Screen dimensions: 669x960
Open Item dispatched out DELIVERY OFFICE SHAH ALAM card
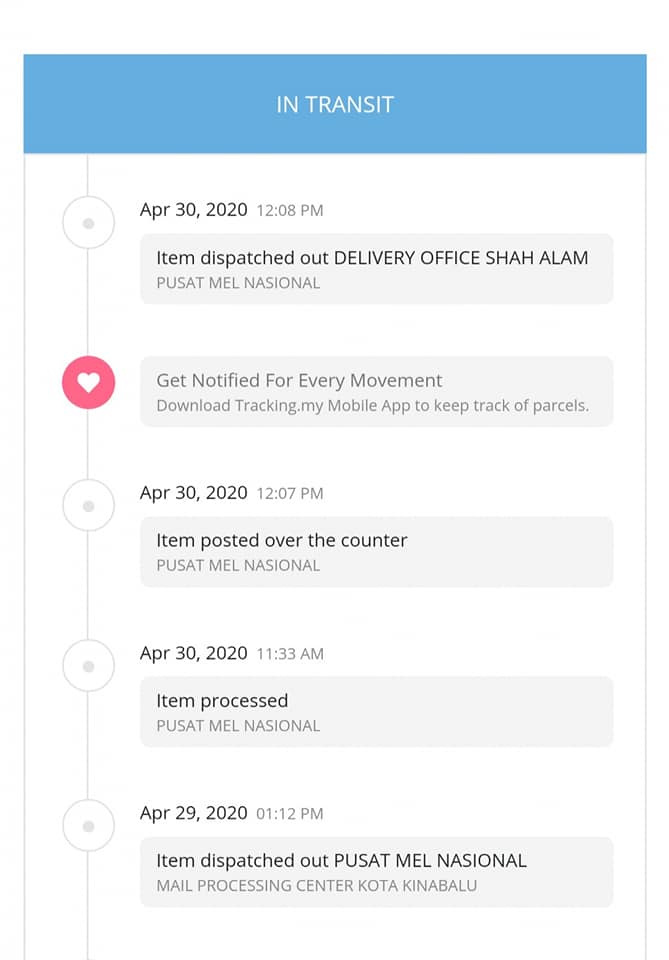(376, 269)
